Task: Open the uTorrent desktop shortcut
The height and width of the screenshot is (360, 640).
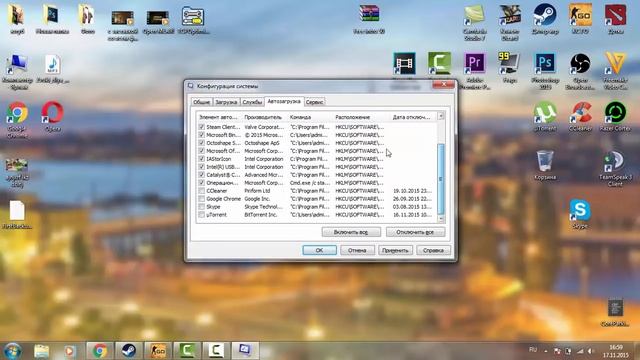Action: pos(545,113)
